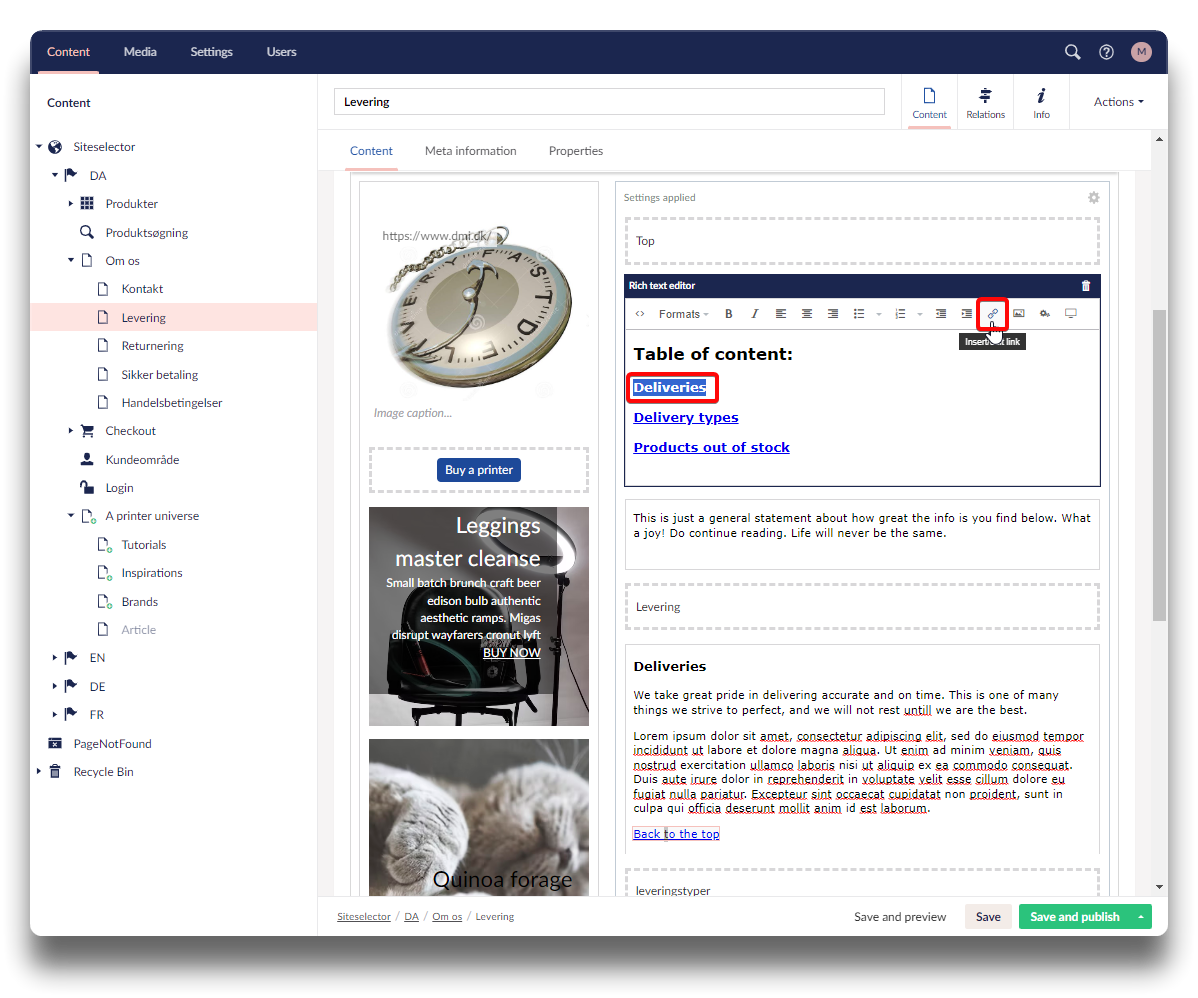This screenshot has height=998, width=1198.
Task: Click the Buy a printer button
Action: tap(479, 470)
